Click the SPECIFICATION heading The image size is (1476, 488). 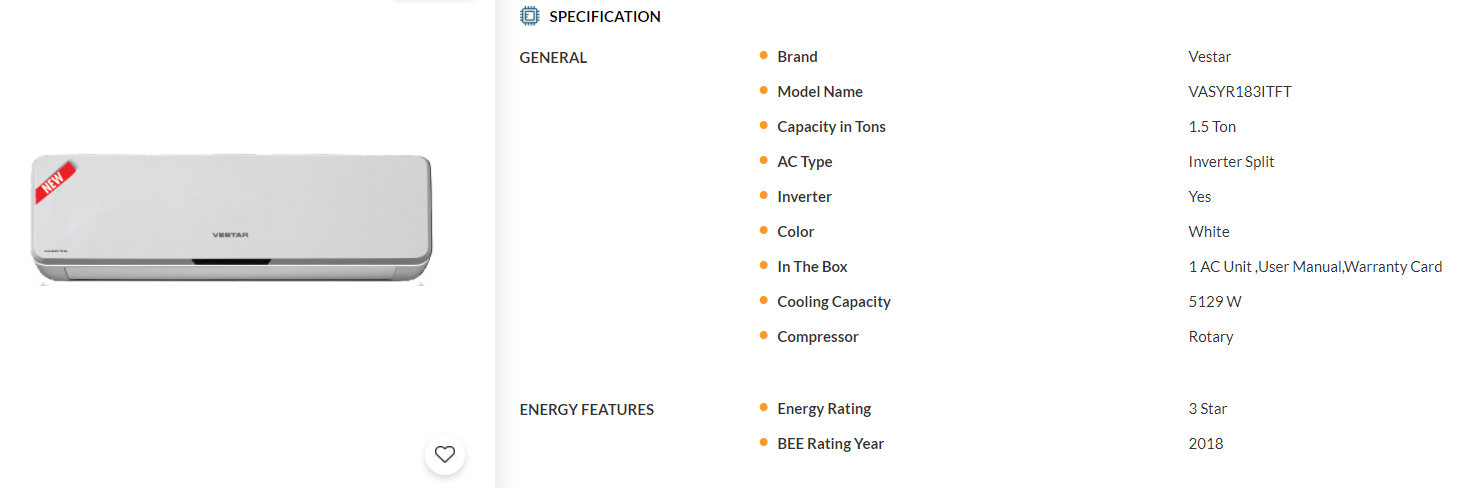coord(605,17)
